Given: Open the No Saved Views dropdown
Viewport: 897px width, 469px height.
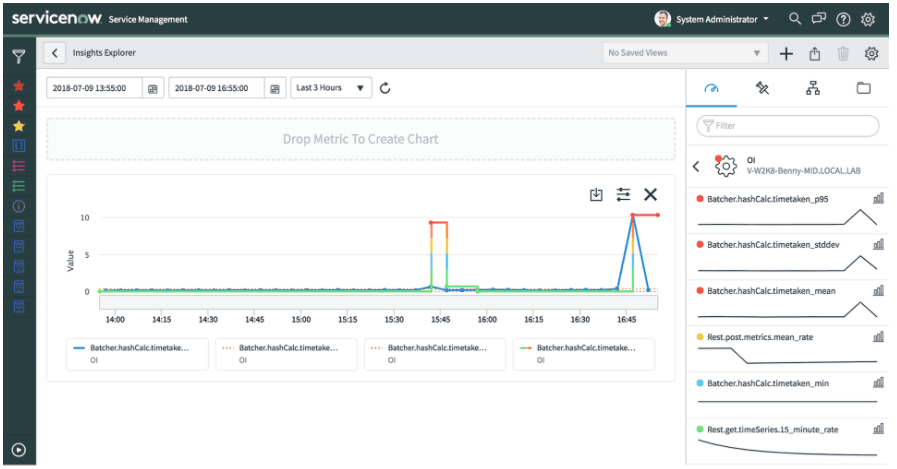Looking at the screenshot, I should point(684,53).
